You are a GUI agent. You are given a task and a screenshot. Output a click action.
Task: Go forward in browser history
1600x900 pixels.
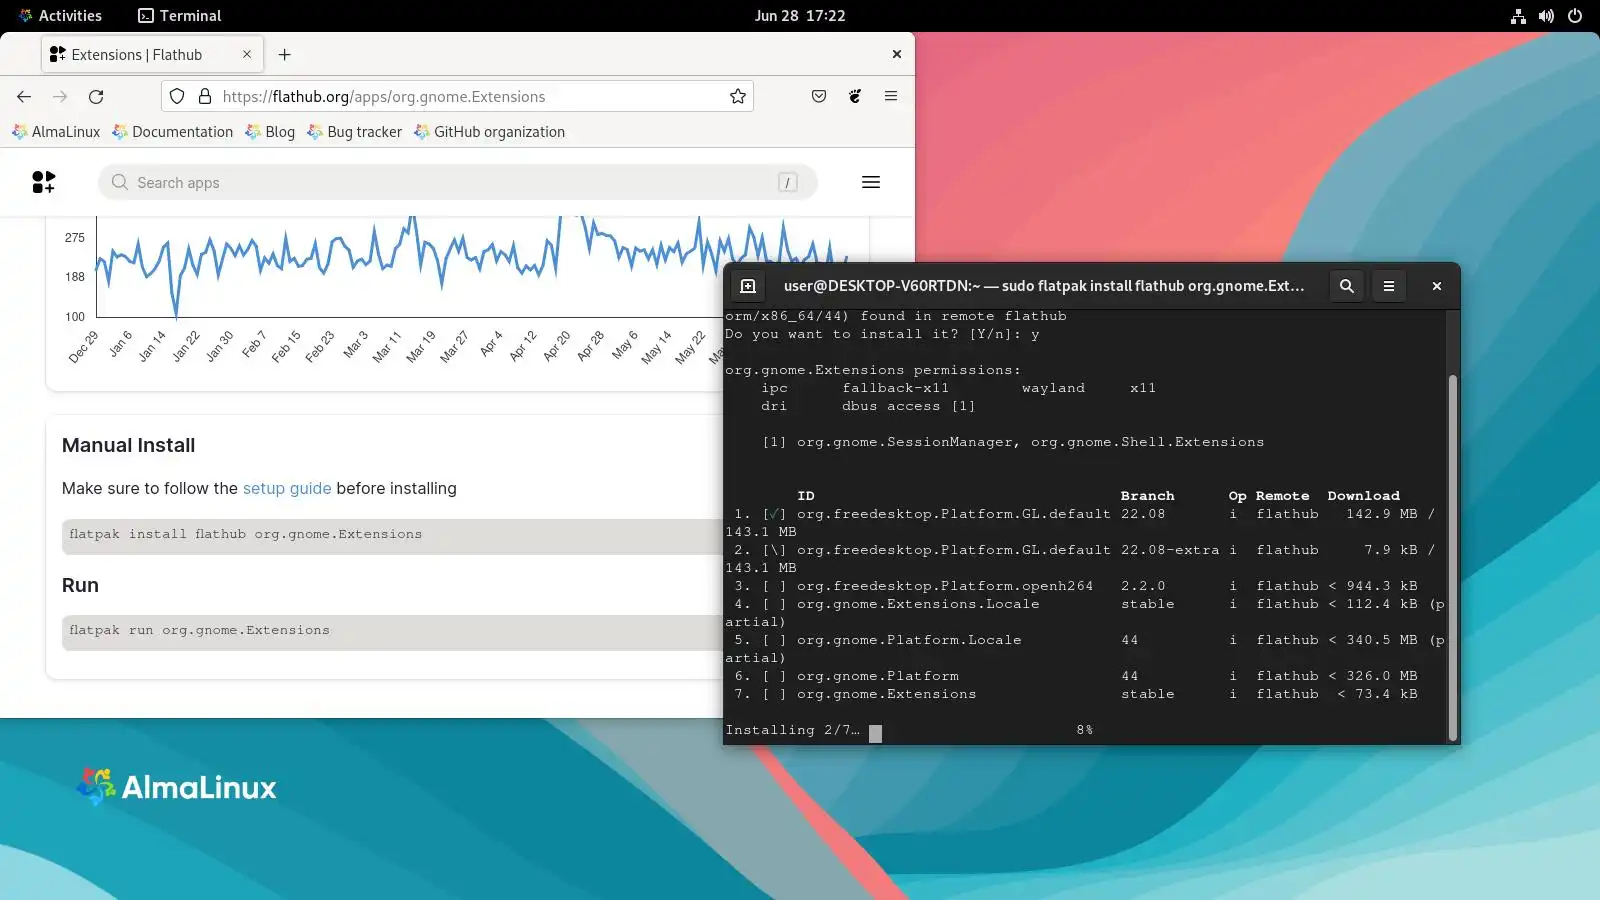(x=60, y=97)
